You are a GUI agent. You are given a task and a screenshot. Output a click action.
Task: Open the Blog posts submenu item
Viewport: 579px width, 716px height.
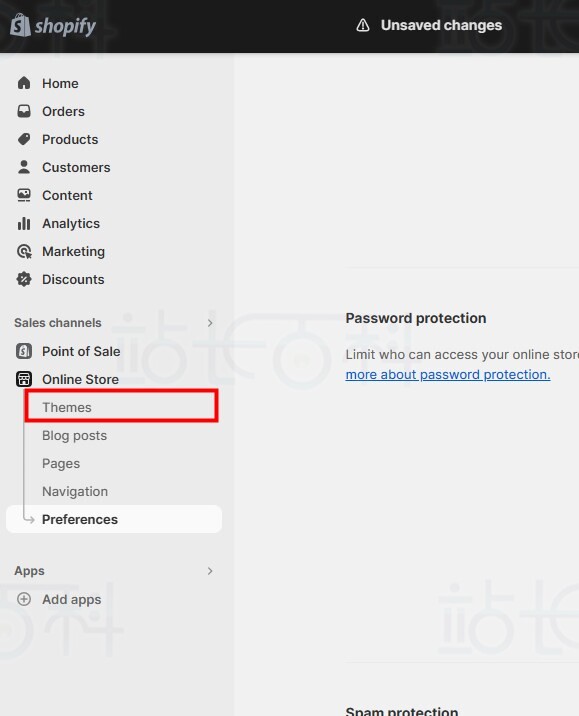[x=74, y=436]
